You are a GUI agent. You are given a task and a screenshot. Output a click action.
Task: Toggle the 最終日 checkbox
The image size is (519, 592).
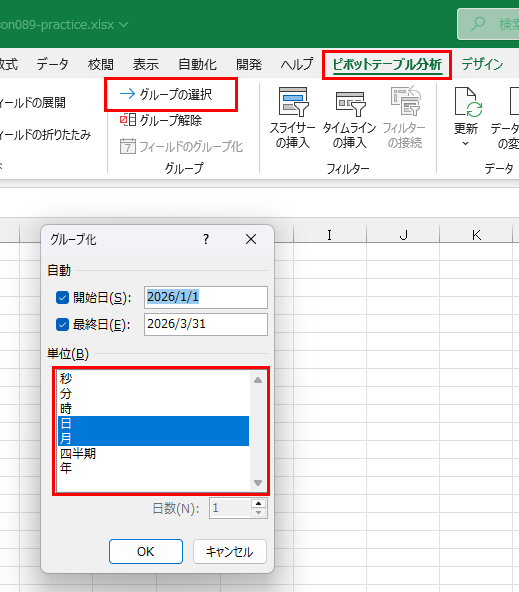point(62,324)
